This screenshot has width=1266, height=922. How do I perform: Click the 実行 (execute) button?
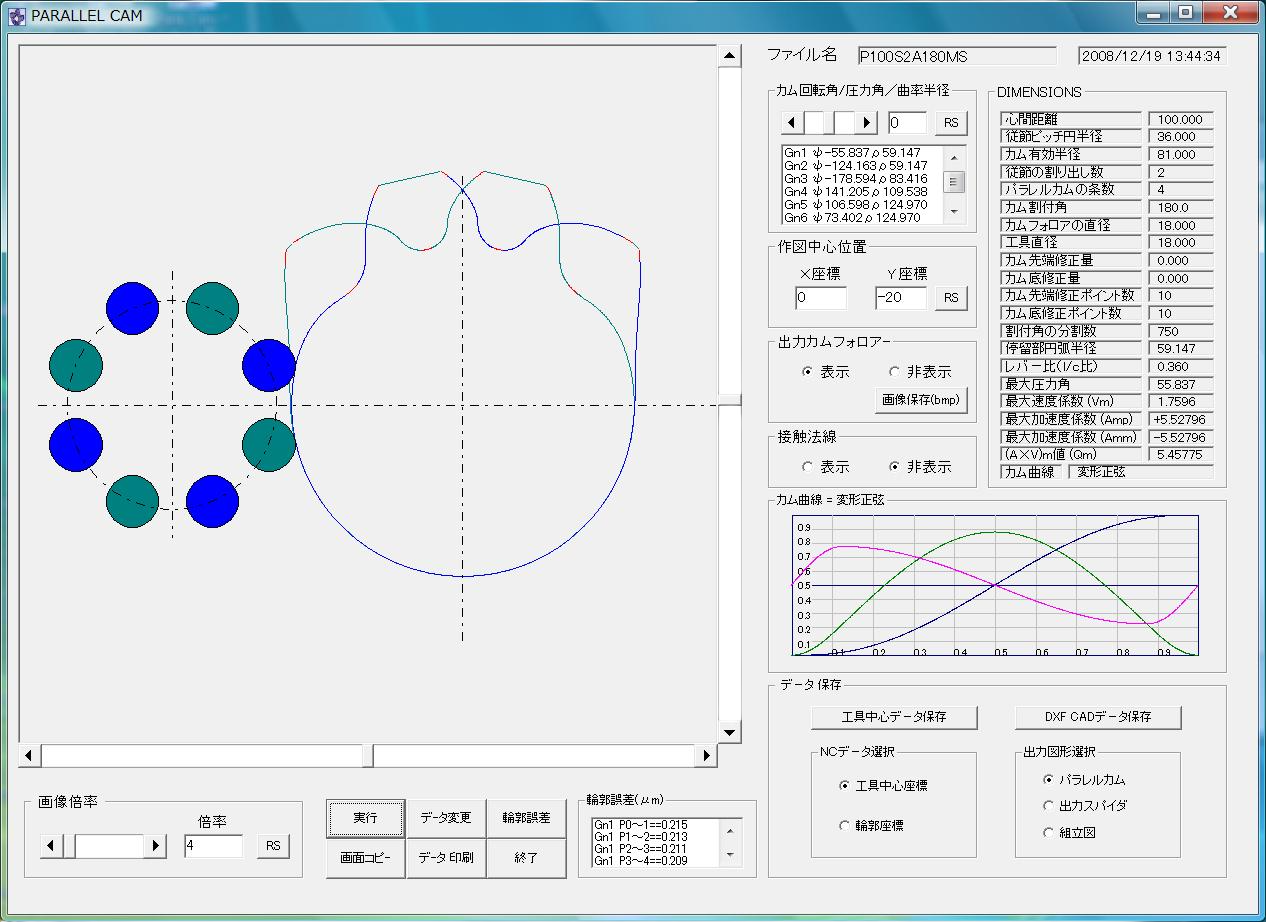point(365,818)
